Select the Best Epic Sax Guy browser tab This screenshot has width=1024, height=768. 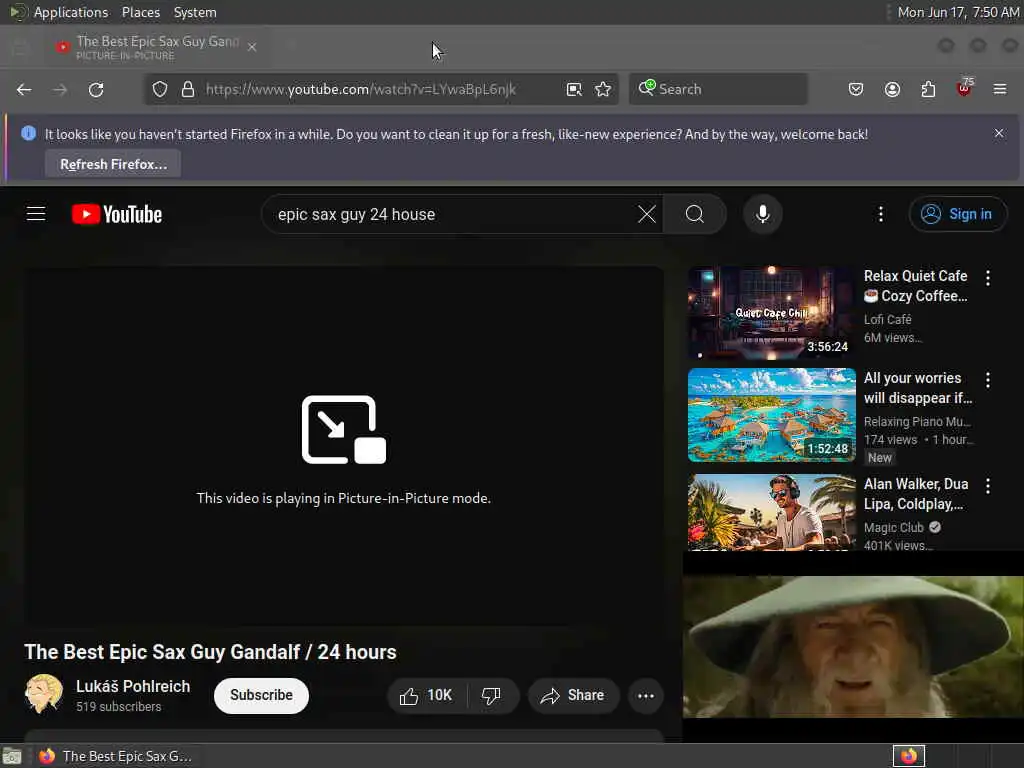pyautogui.click(x=157, y=47)
